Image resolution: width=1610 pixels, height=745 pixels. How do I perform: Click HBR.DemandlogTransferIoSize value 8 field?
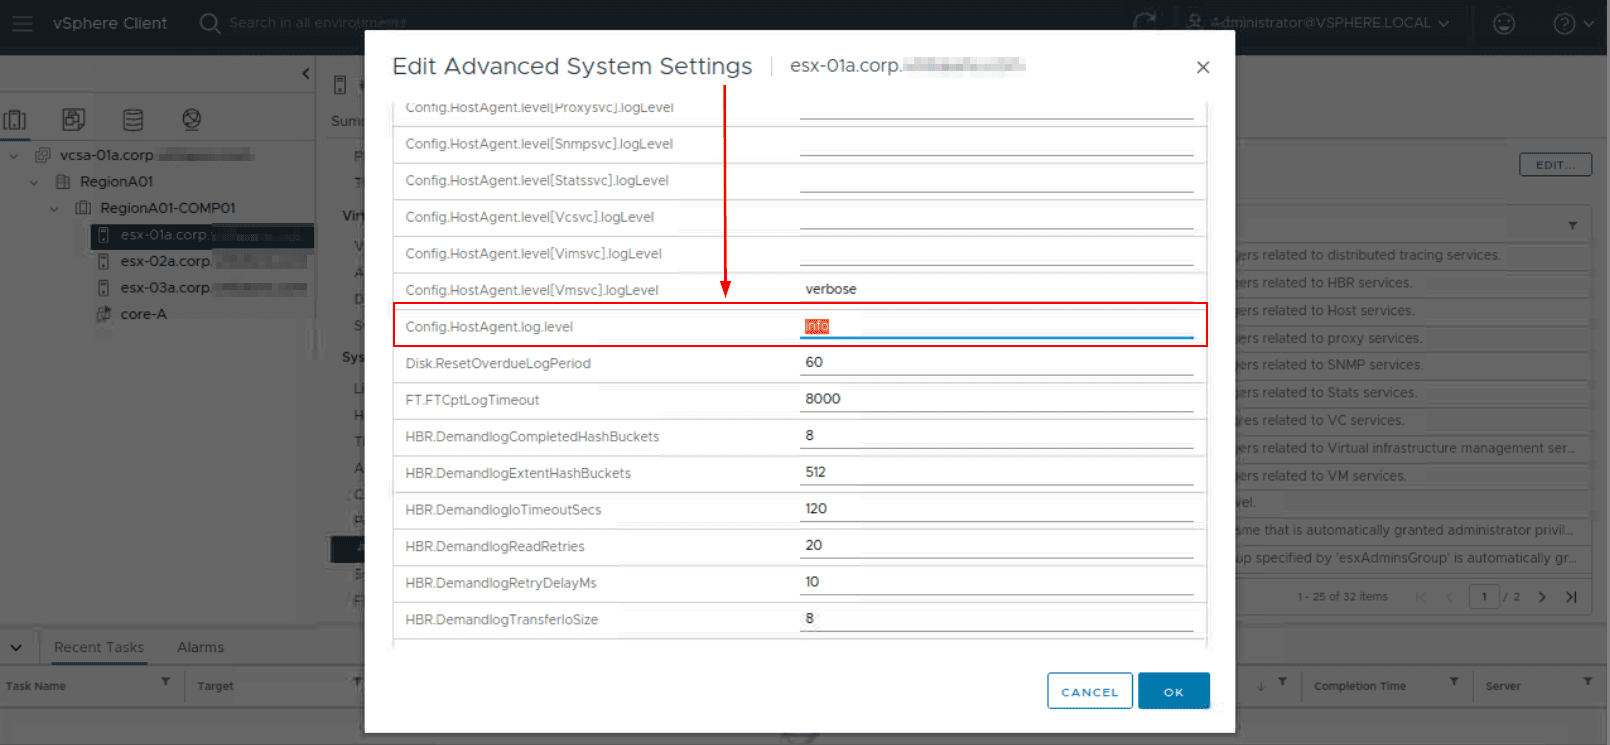click(x=996, y=618)
